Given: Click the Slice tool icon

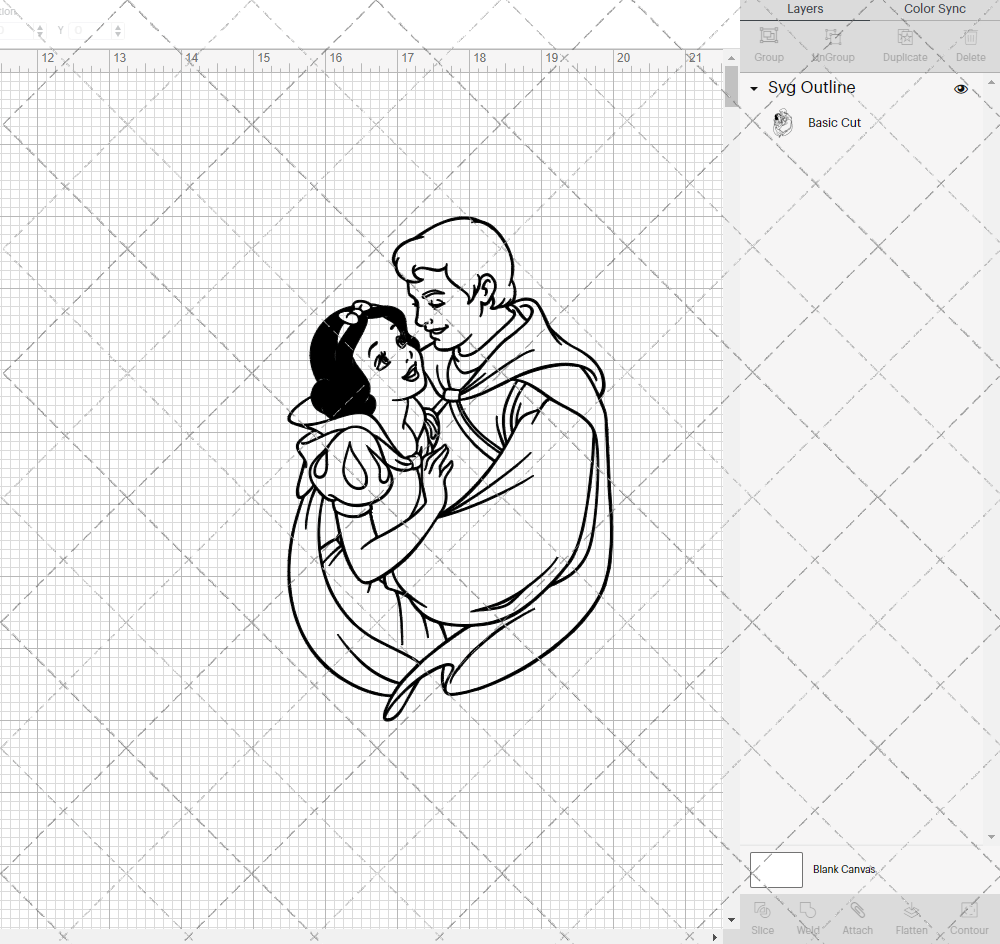Looking at the screenshot, I should click(762, 910).
